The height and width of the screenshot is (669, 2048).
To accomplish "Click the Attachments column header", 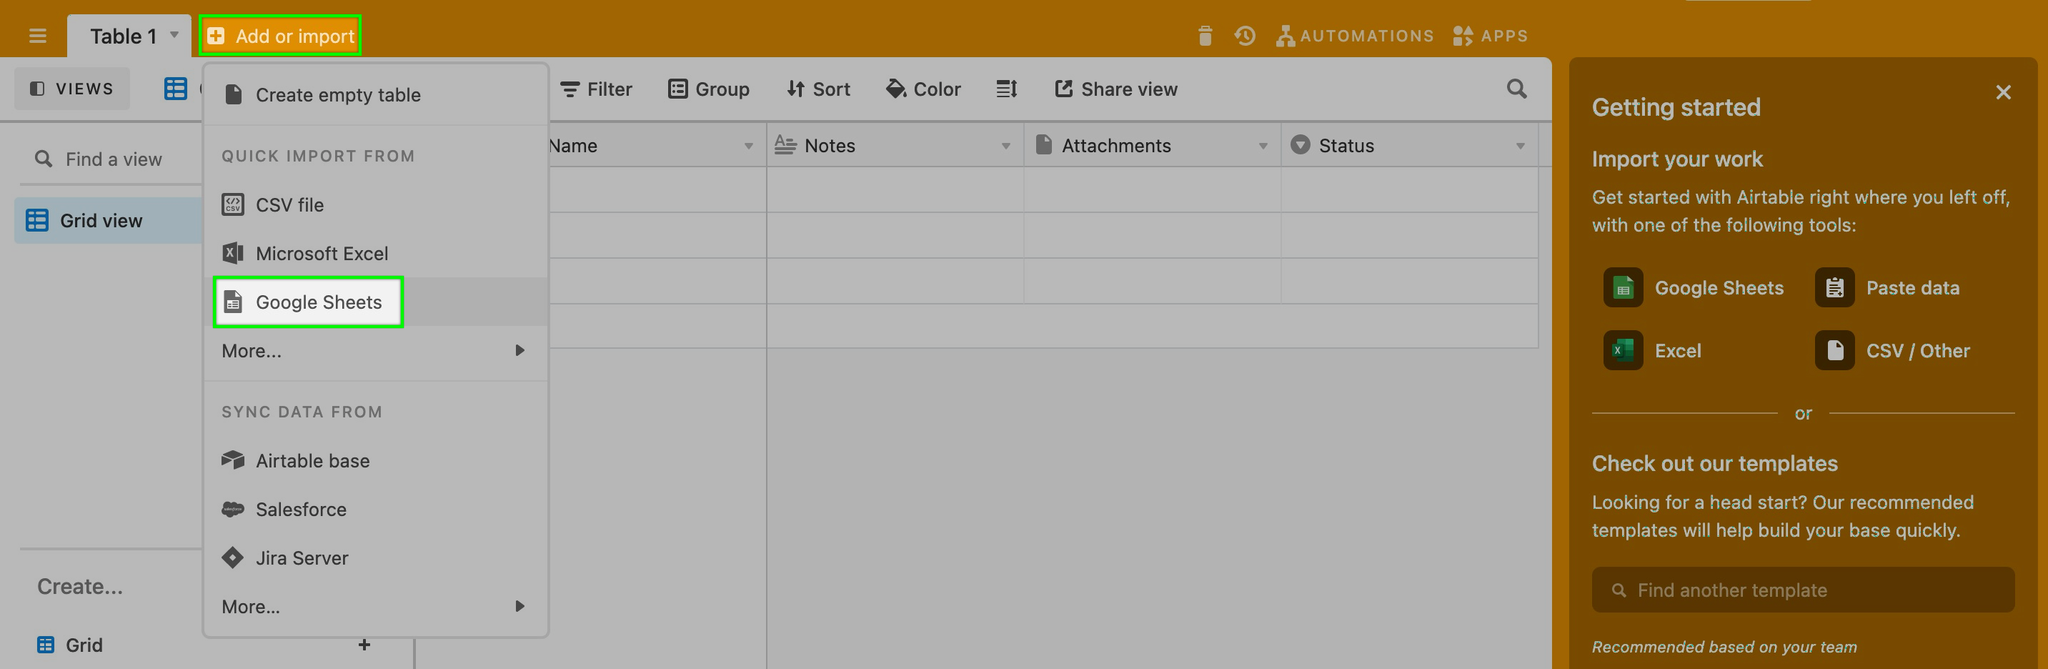I will pyautogui.click(x=1152, y=146).
